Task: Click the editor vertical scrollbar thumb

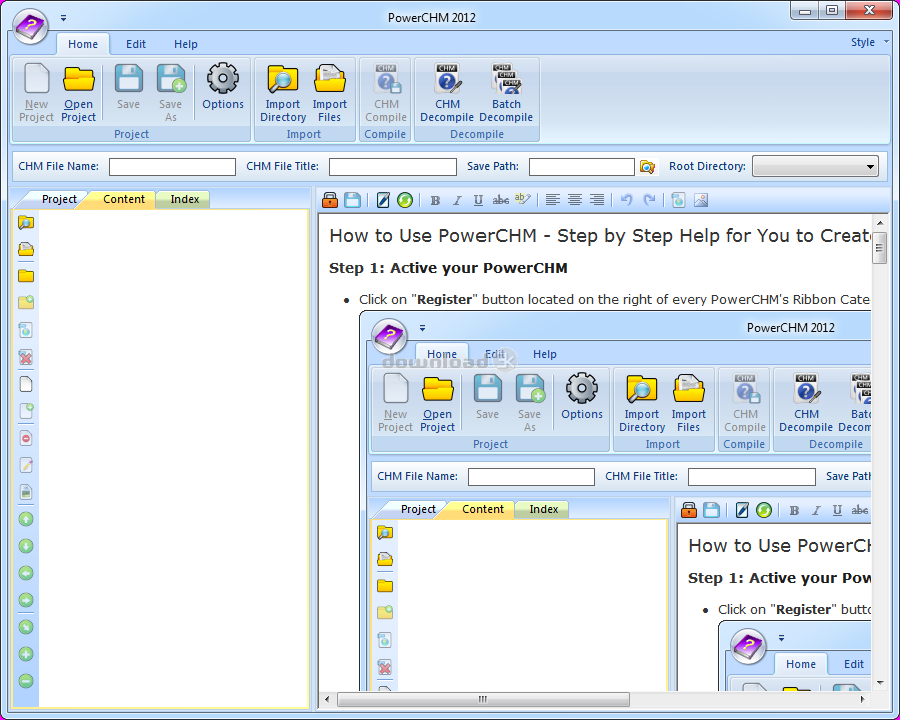Action: (x=879, y=249)
